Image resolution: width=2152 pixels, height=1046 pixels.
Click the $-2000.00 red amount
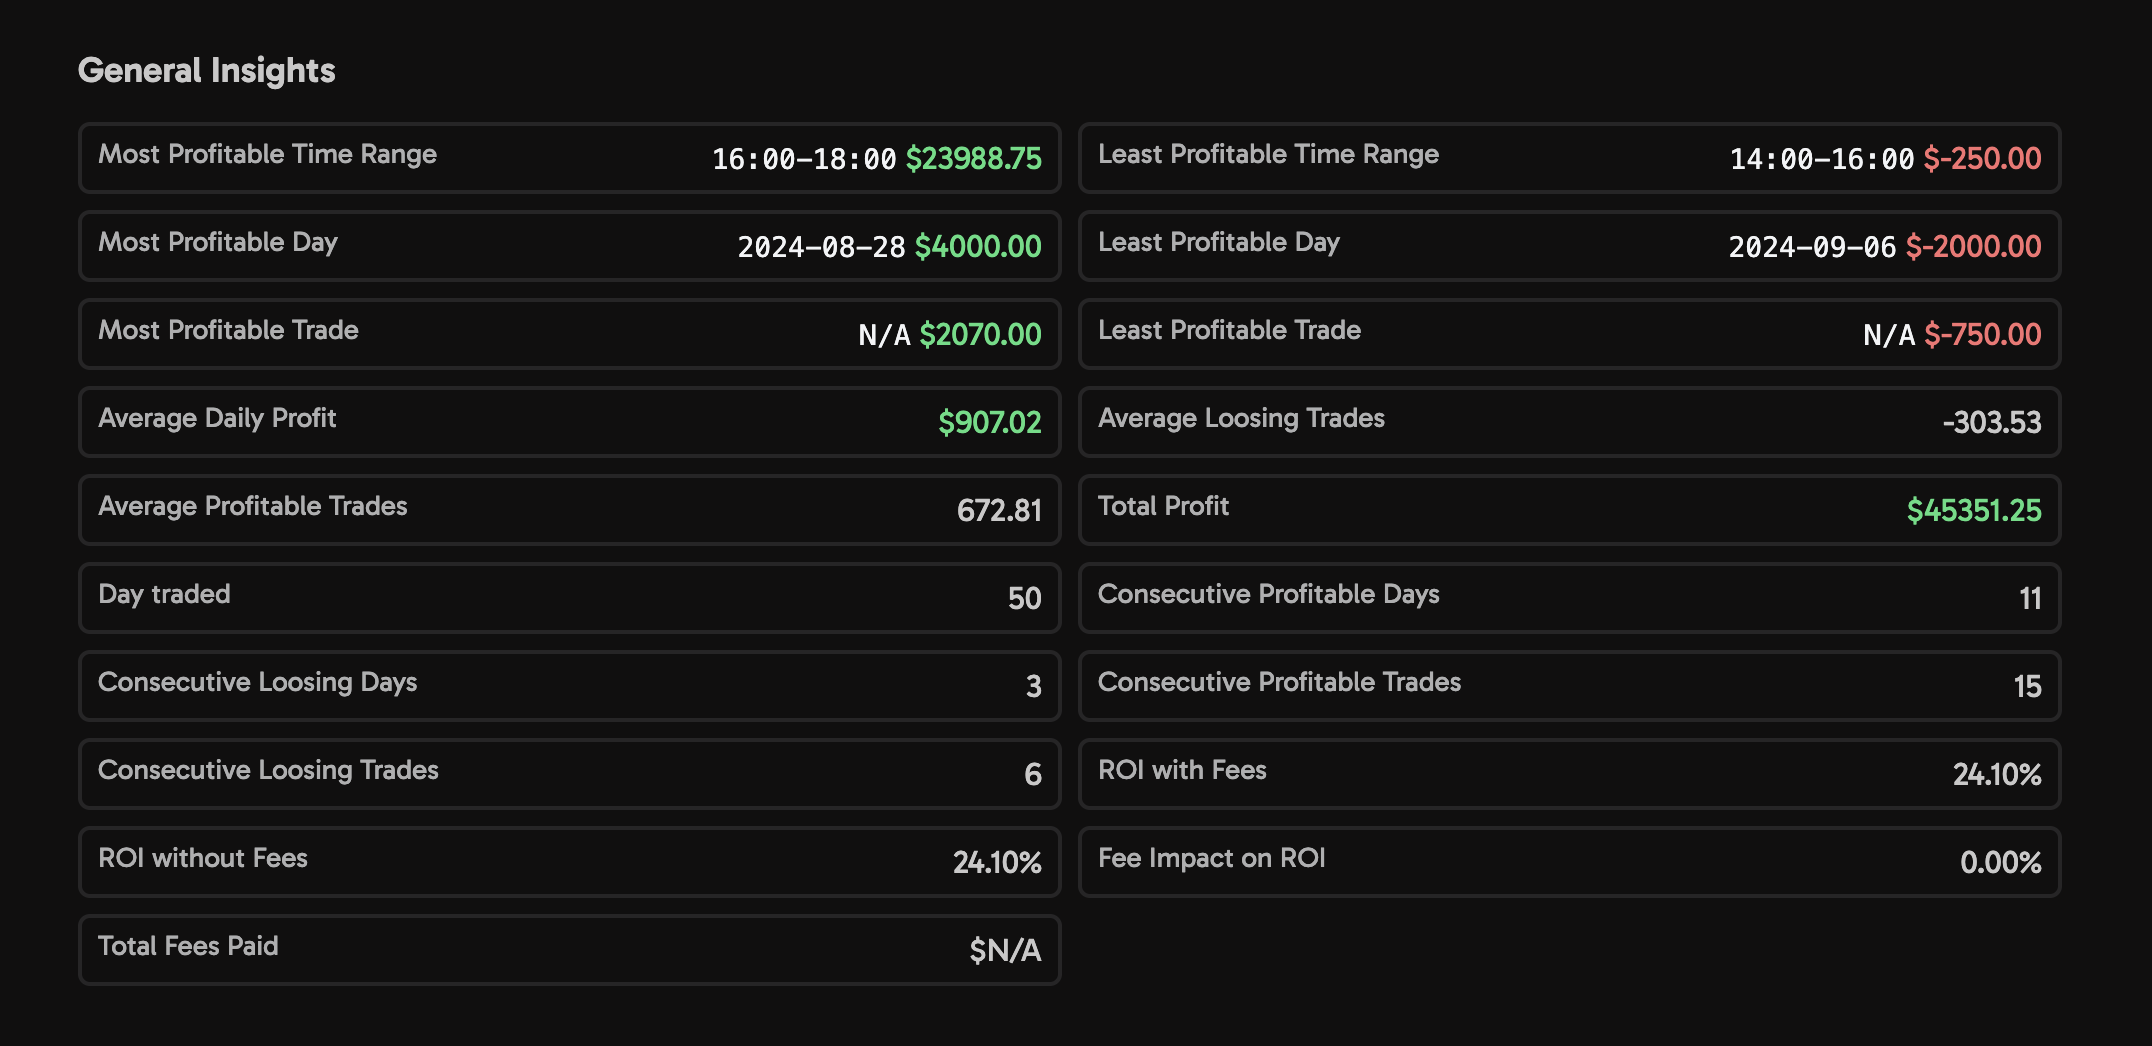click(x=1974, y=247)
